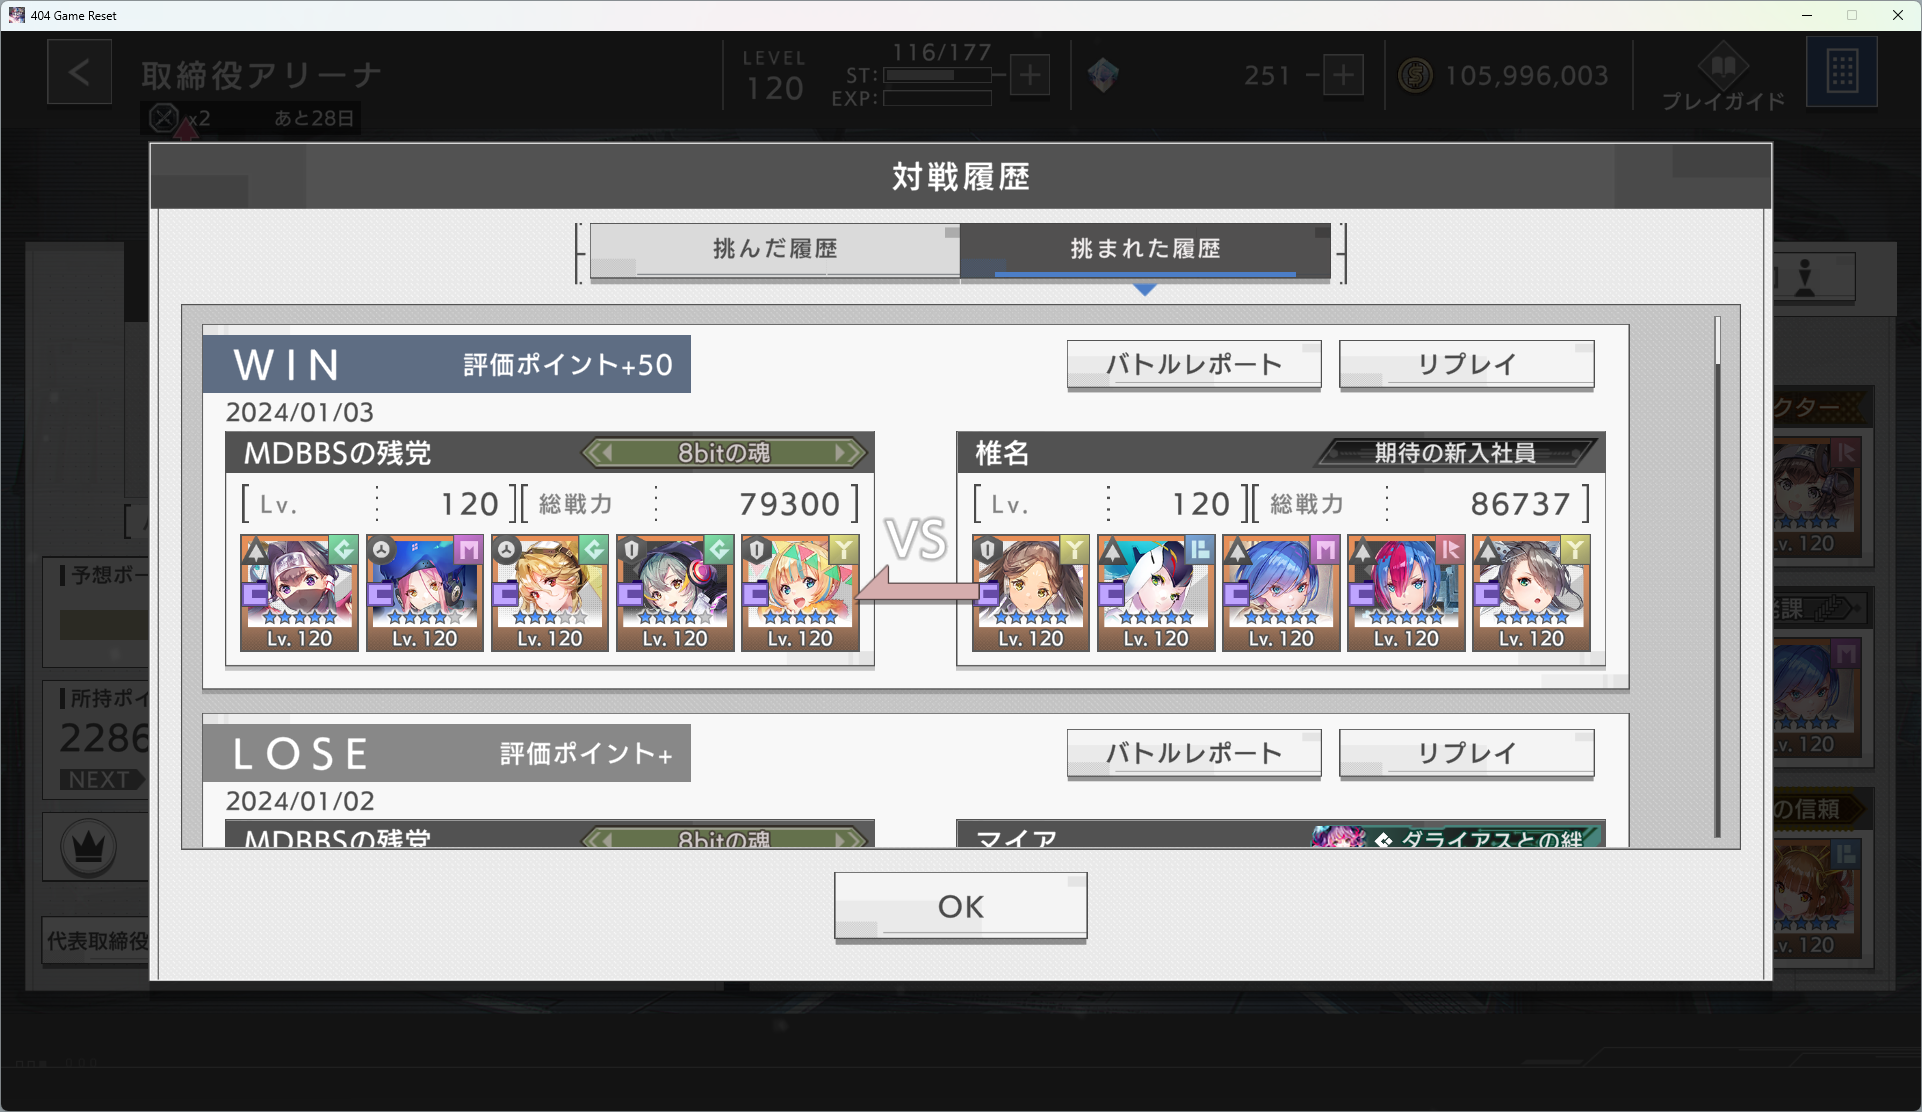Select the 挑まれた履歴 tab

pos(1145,250)
